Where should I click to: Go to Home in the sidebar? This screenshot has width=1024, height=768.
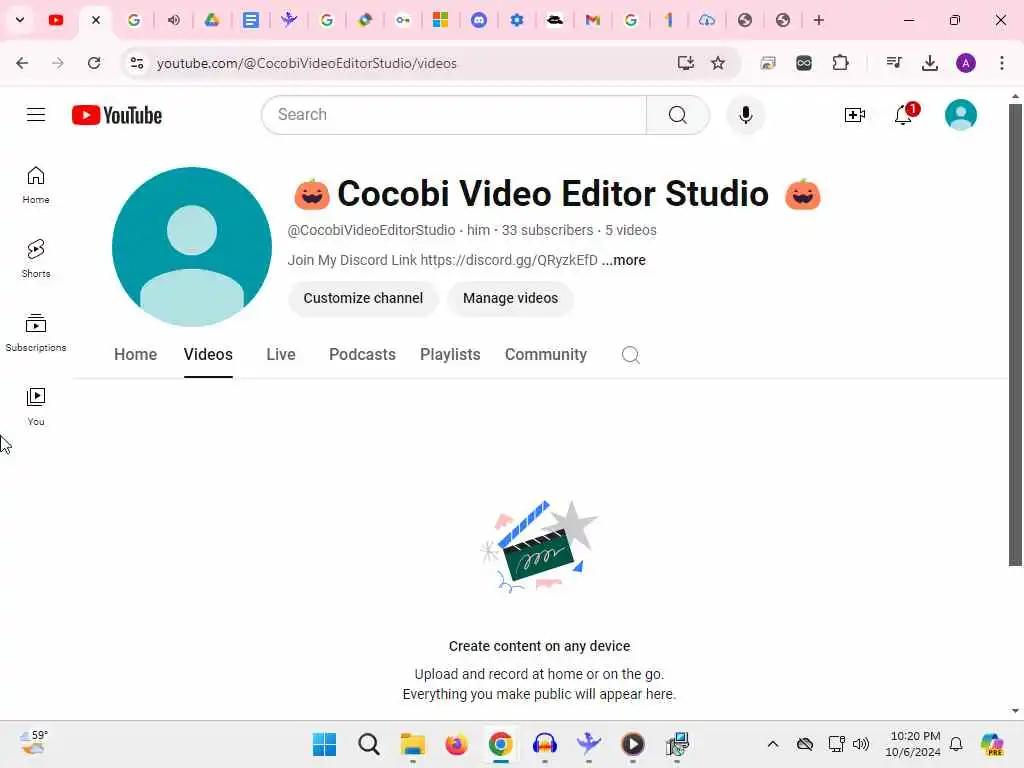click(x=36, y=185)
